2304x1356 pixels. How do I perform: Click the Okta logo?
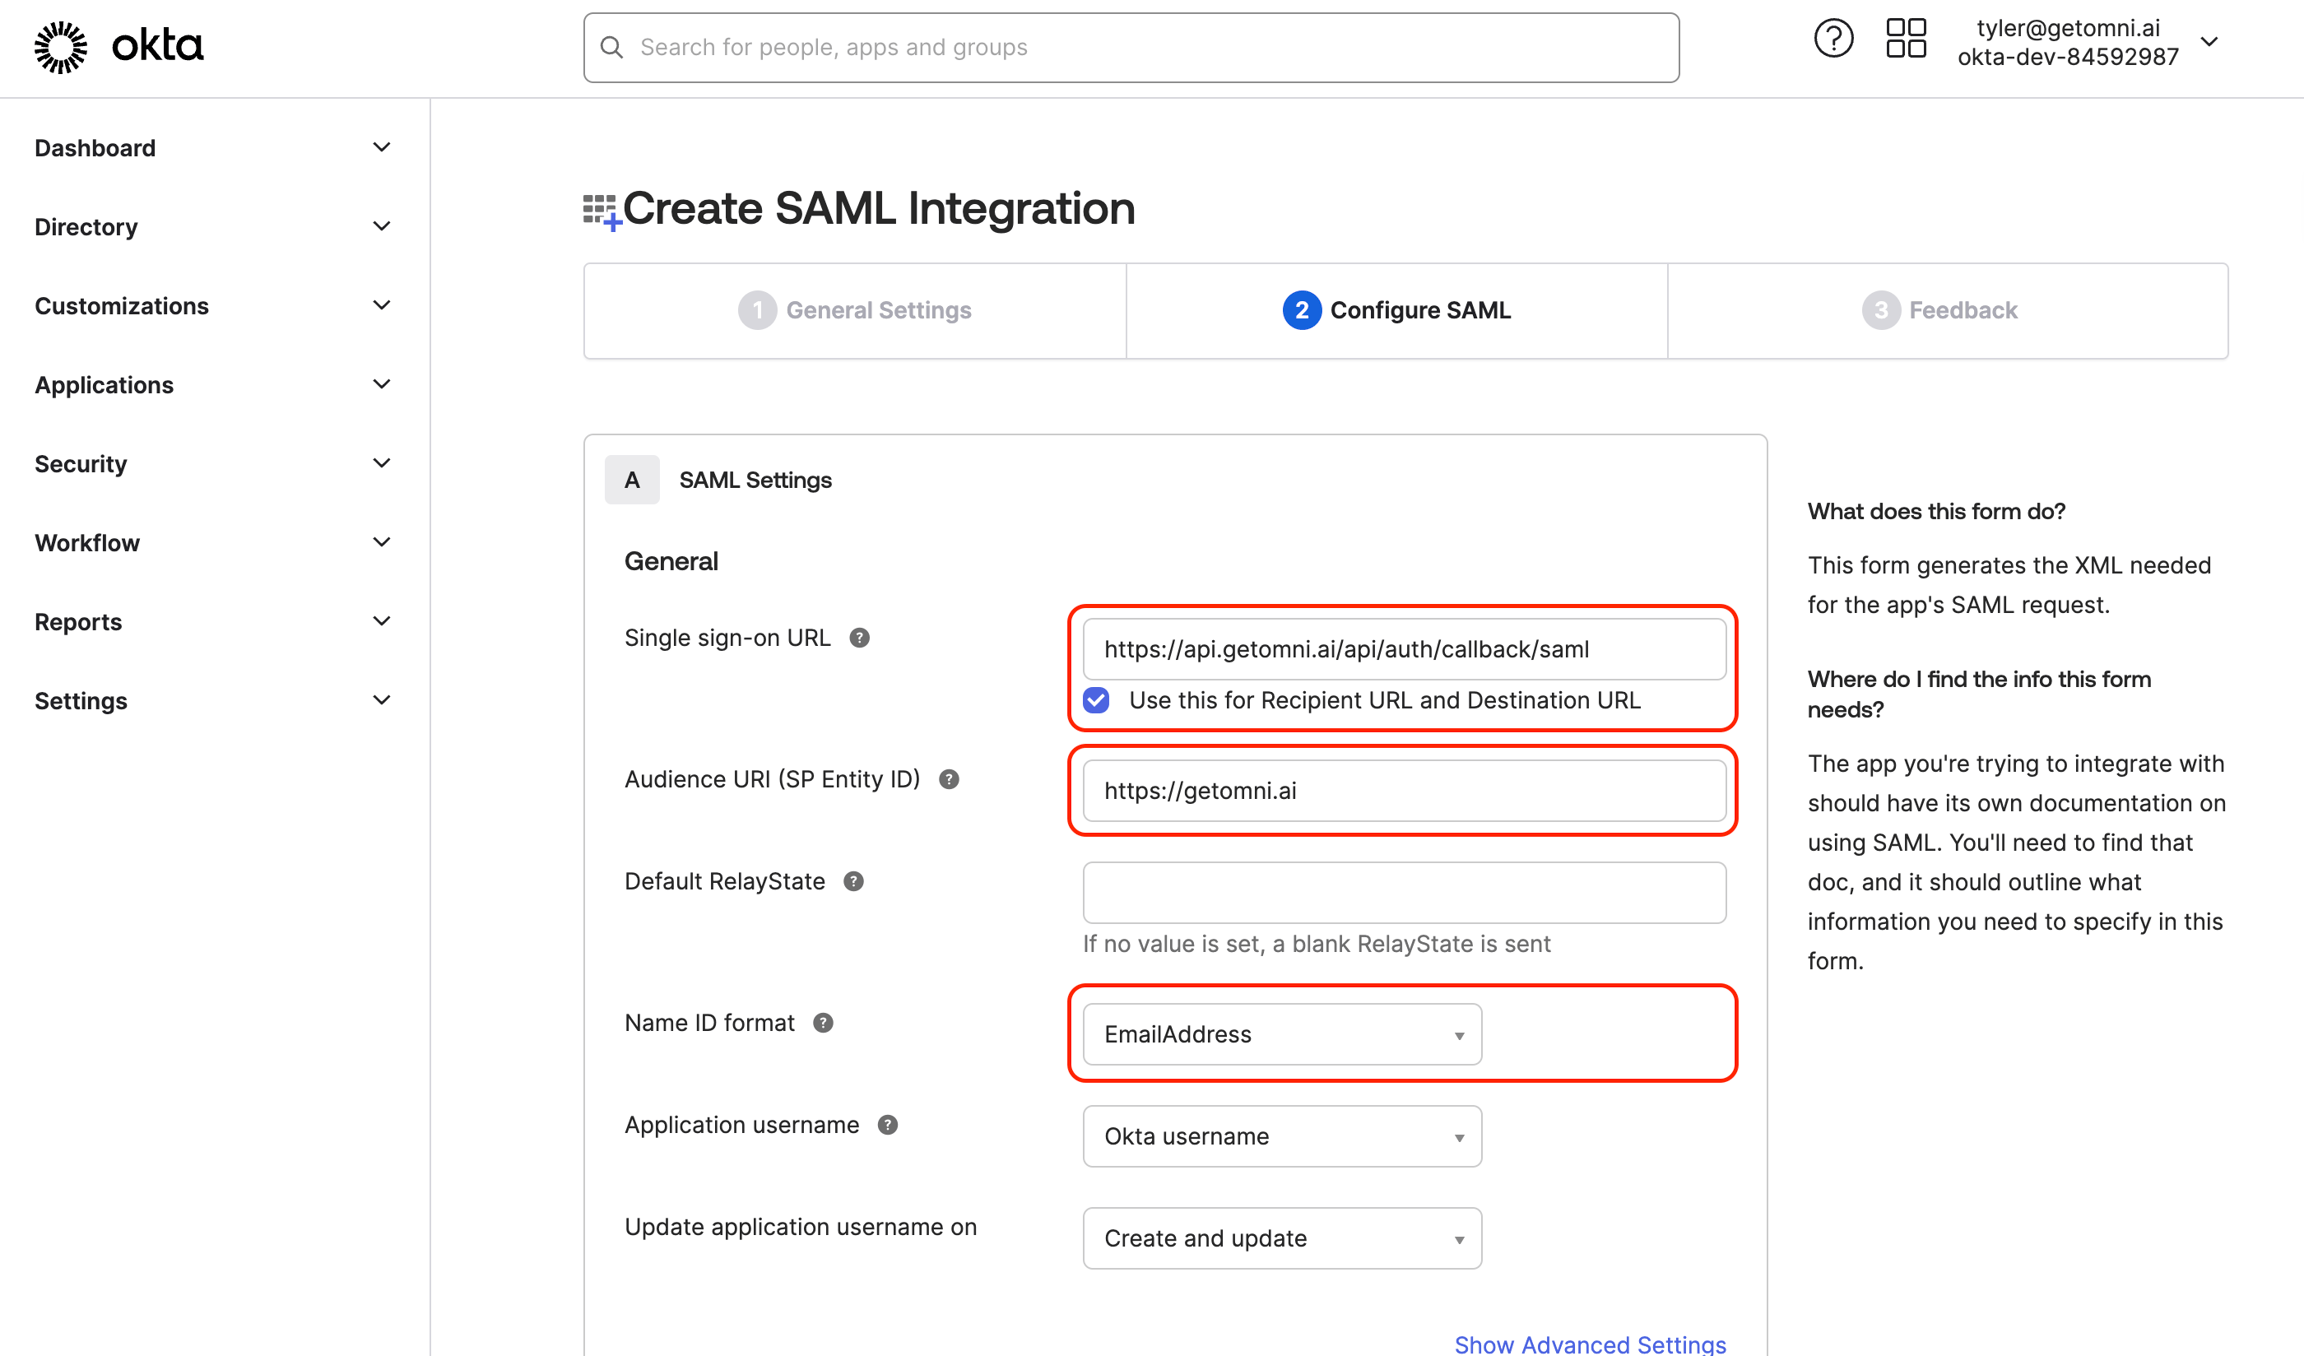117,46
